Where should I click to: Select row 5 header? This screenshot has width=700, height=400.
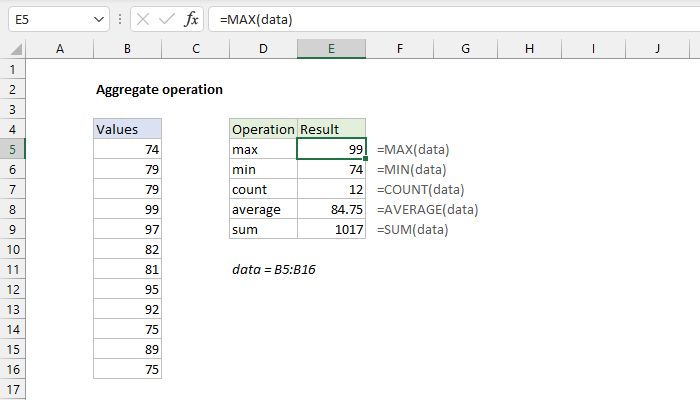12,149
